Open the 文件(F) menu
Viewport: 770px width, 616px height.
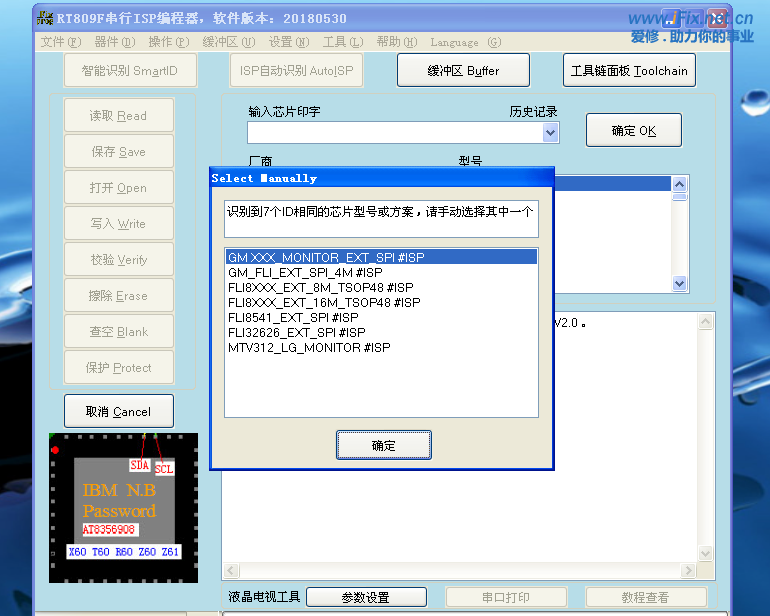[x=61, y=42]
